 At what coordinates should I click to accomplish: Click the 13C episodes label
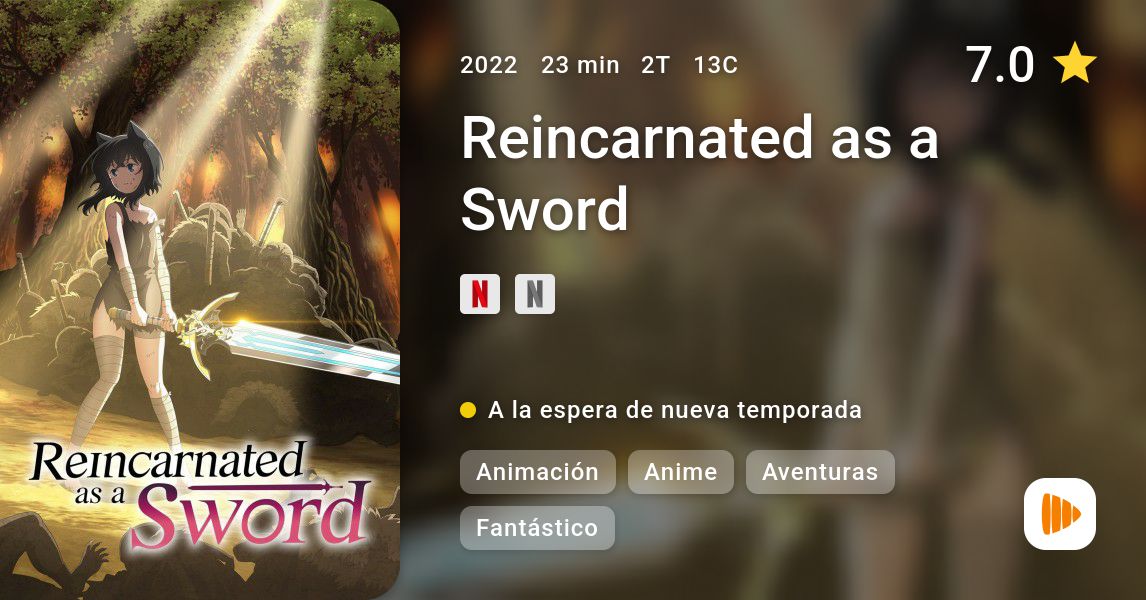point(716,65)
